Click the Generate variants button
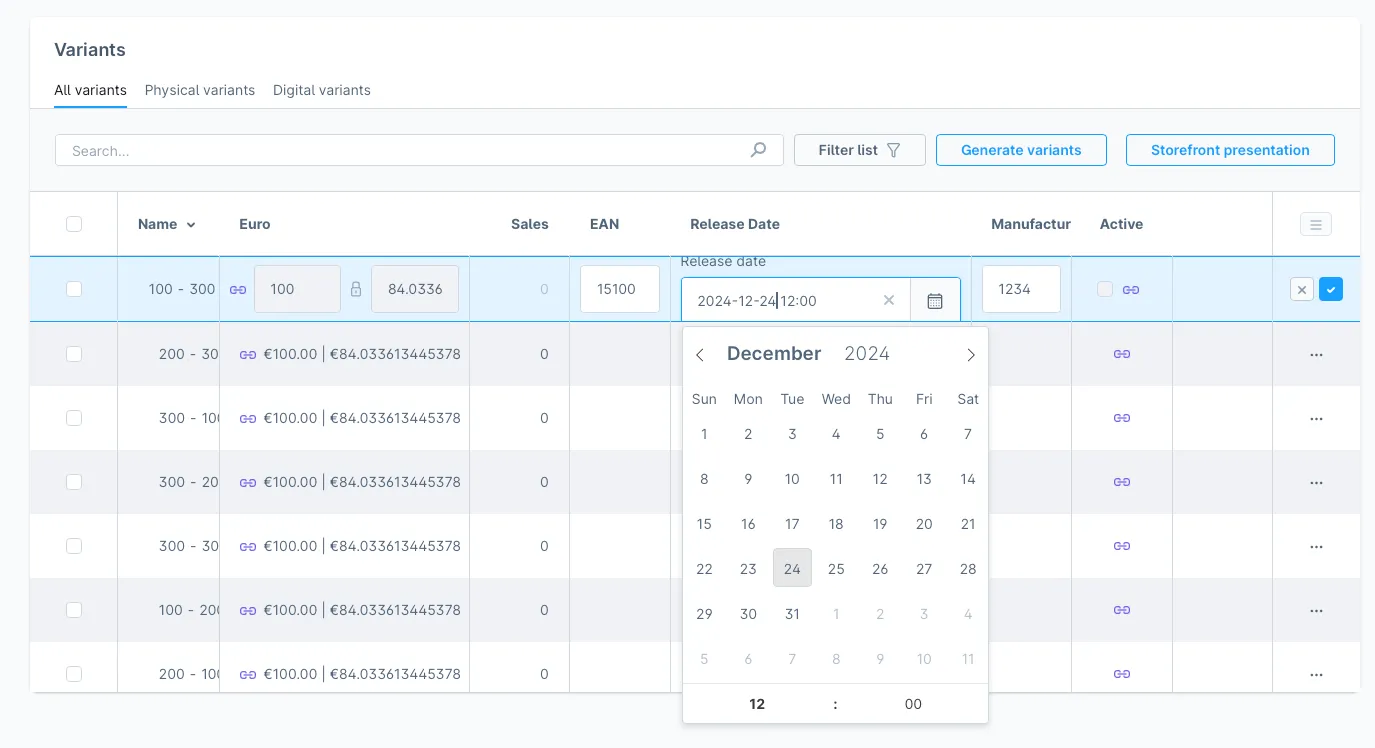Viewport: 1375px width, 748px height. [1020, 149]
